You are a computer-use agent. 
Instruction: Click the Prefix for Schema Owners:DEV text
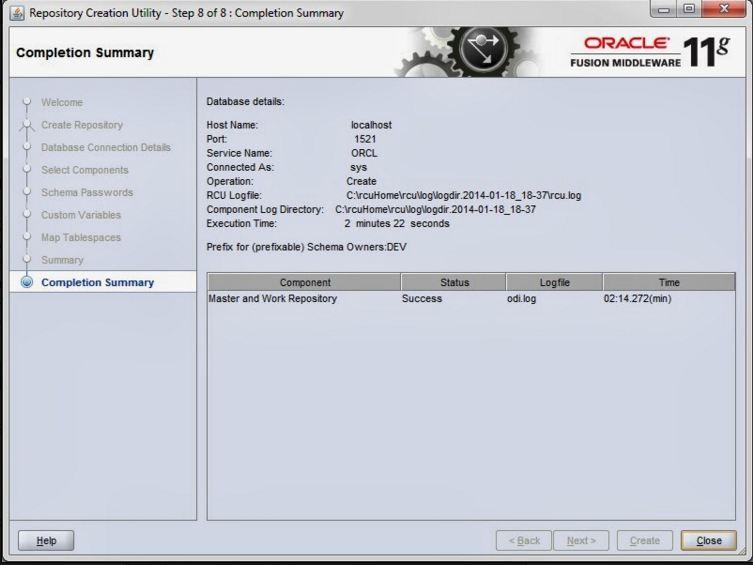pyautogui.click(x=306, y=247)
